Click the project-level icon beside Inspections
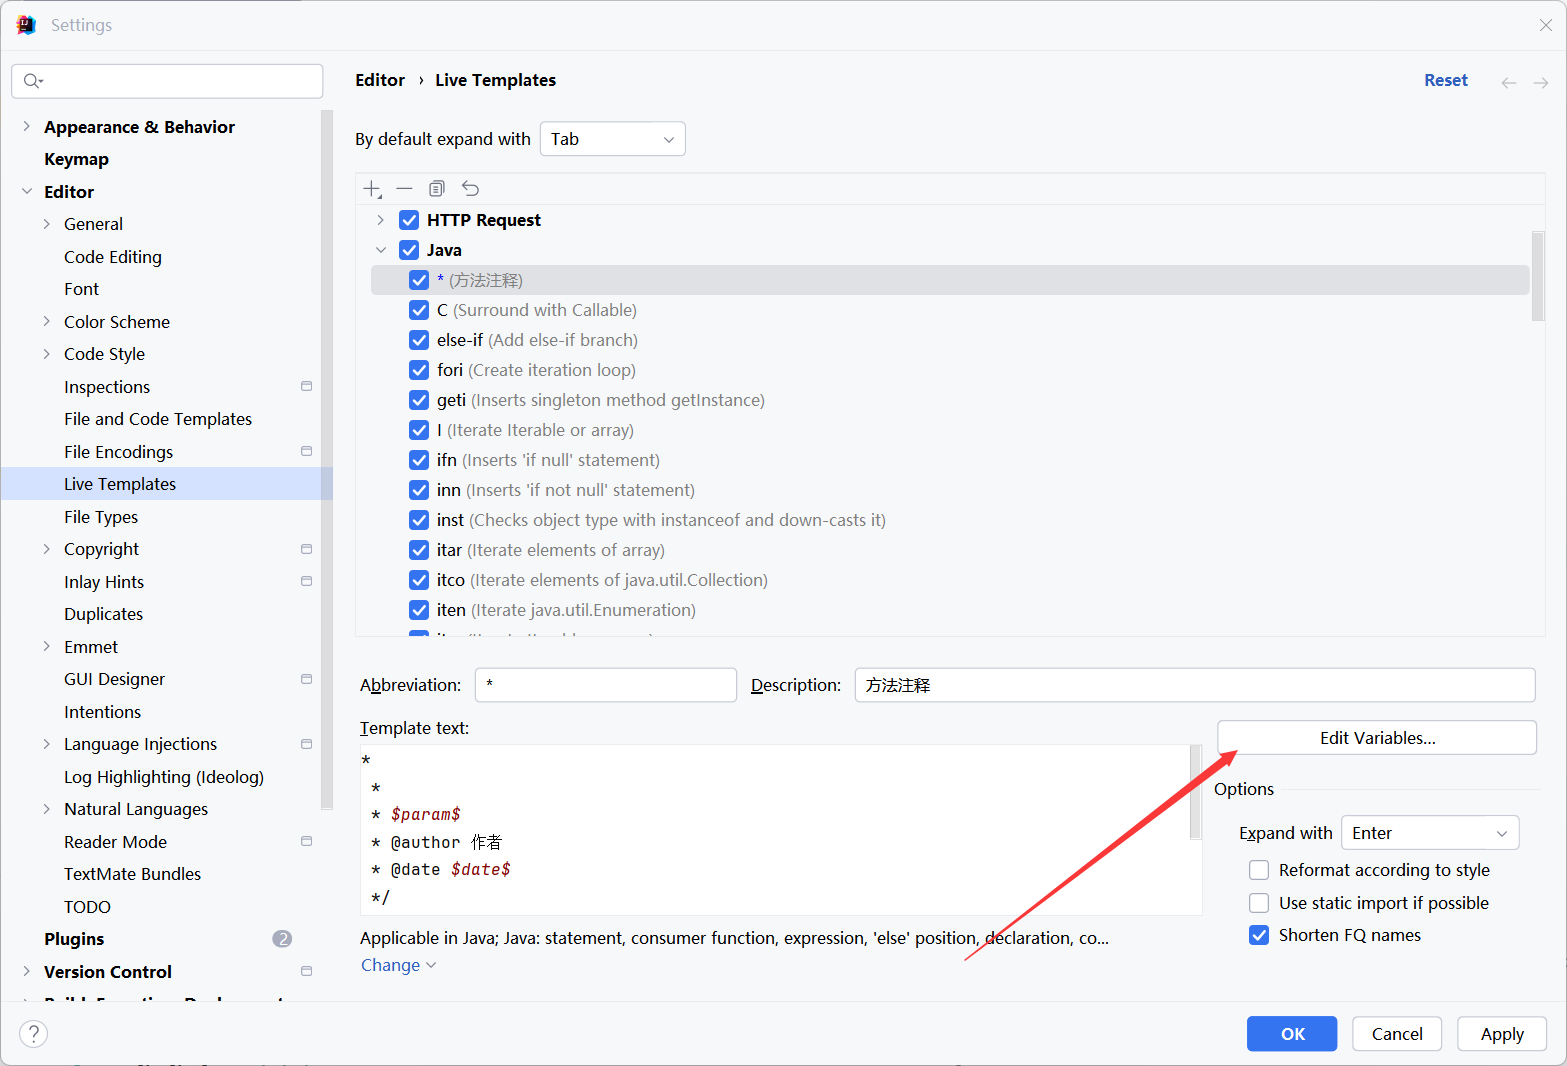The width and height of the screenshot is (1567, 1066). click(x=306, y=386)
